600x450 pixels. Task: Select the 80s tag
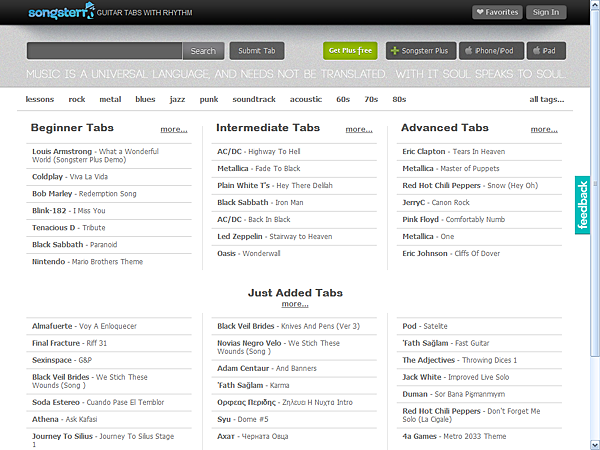coord(399,99)
